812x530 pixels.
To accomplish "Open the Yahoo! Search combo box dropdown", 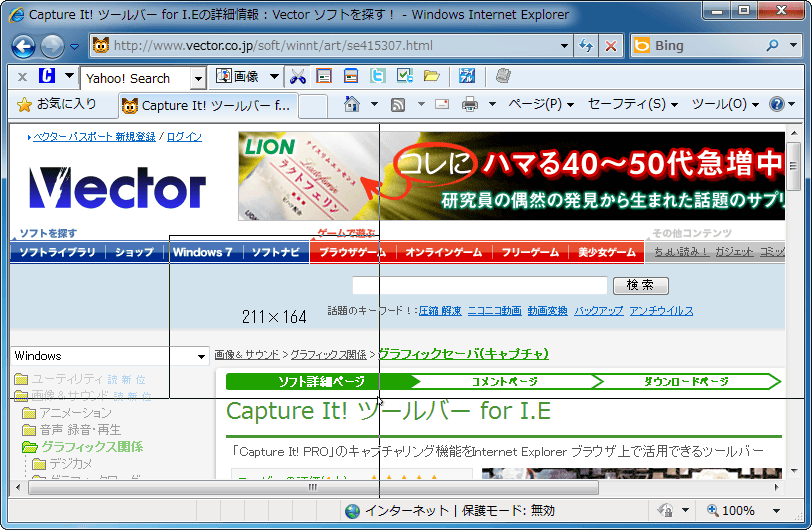I will [198, 79].
